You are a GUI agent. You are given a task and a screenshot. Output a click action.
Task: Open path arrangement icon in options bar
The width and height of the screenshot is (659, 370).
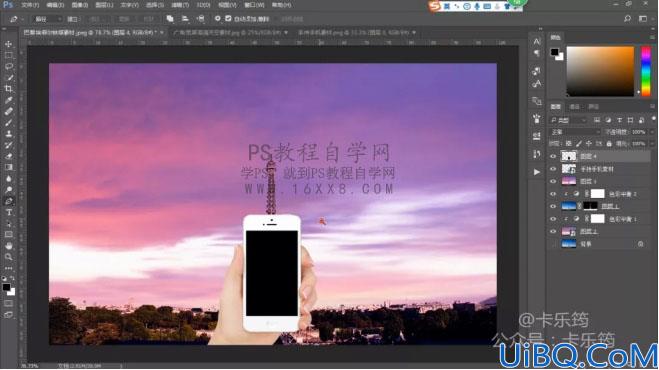200,19
